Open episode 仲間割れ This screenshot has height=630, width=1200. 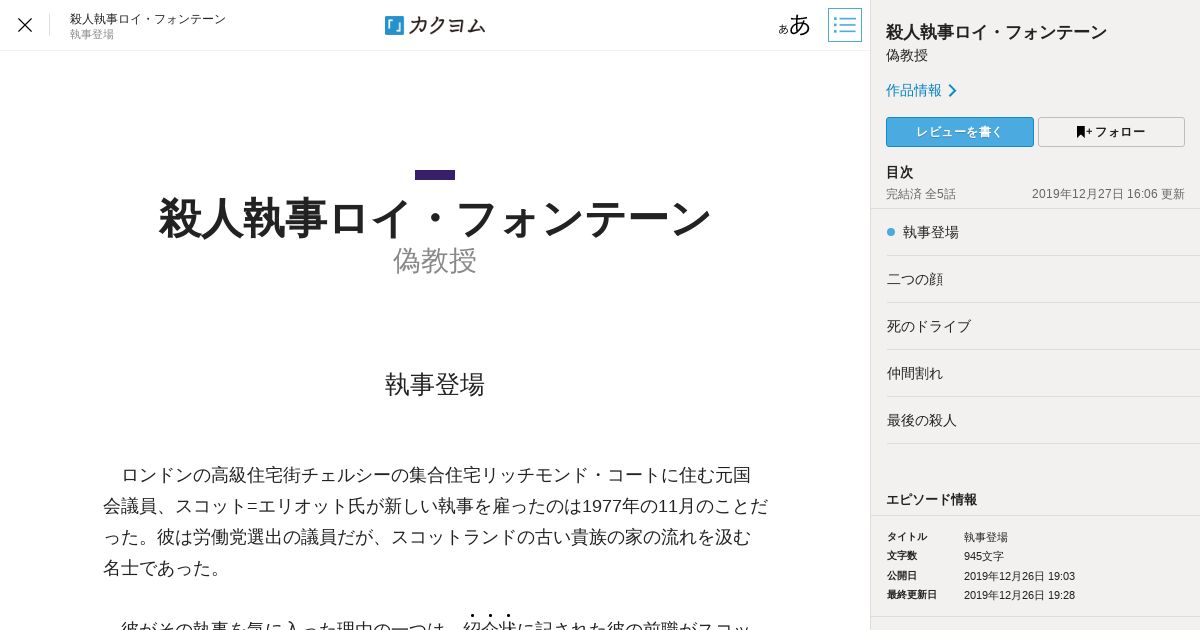[1043, 373]
